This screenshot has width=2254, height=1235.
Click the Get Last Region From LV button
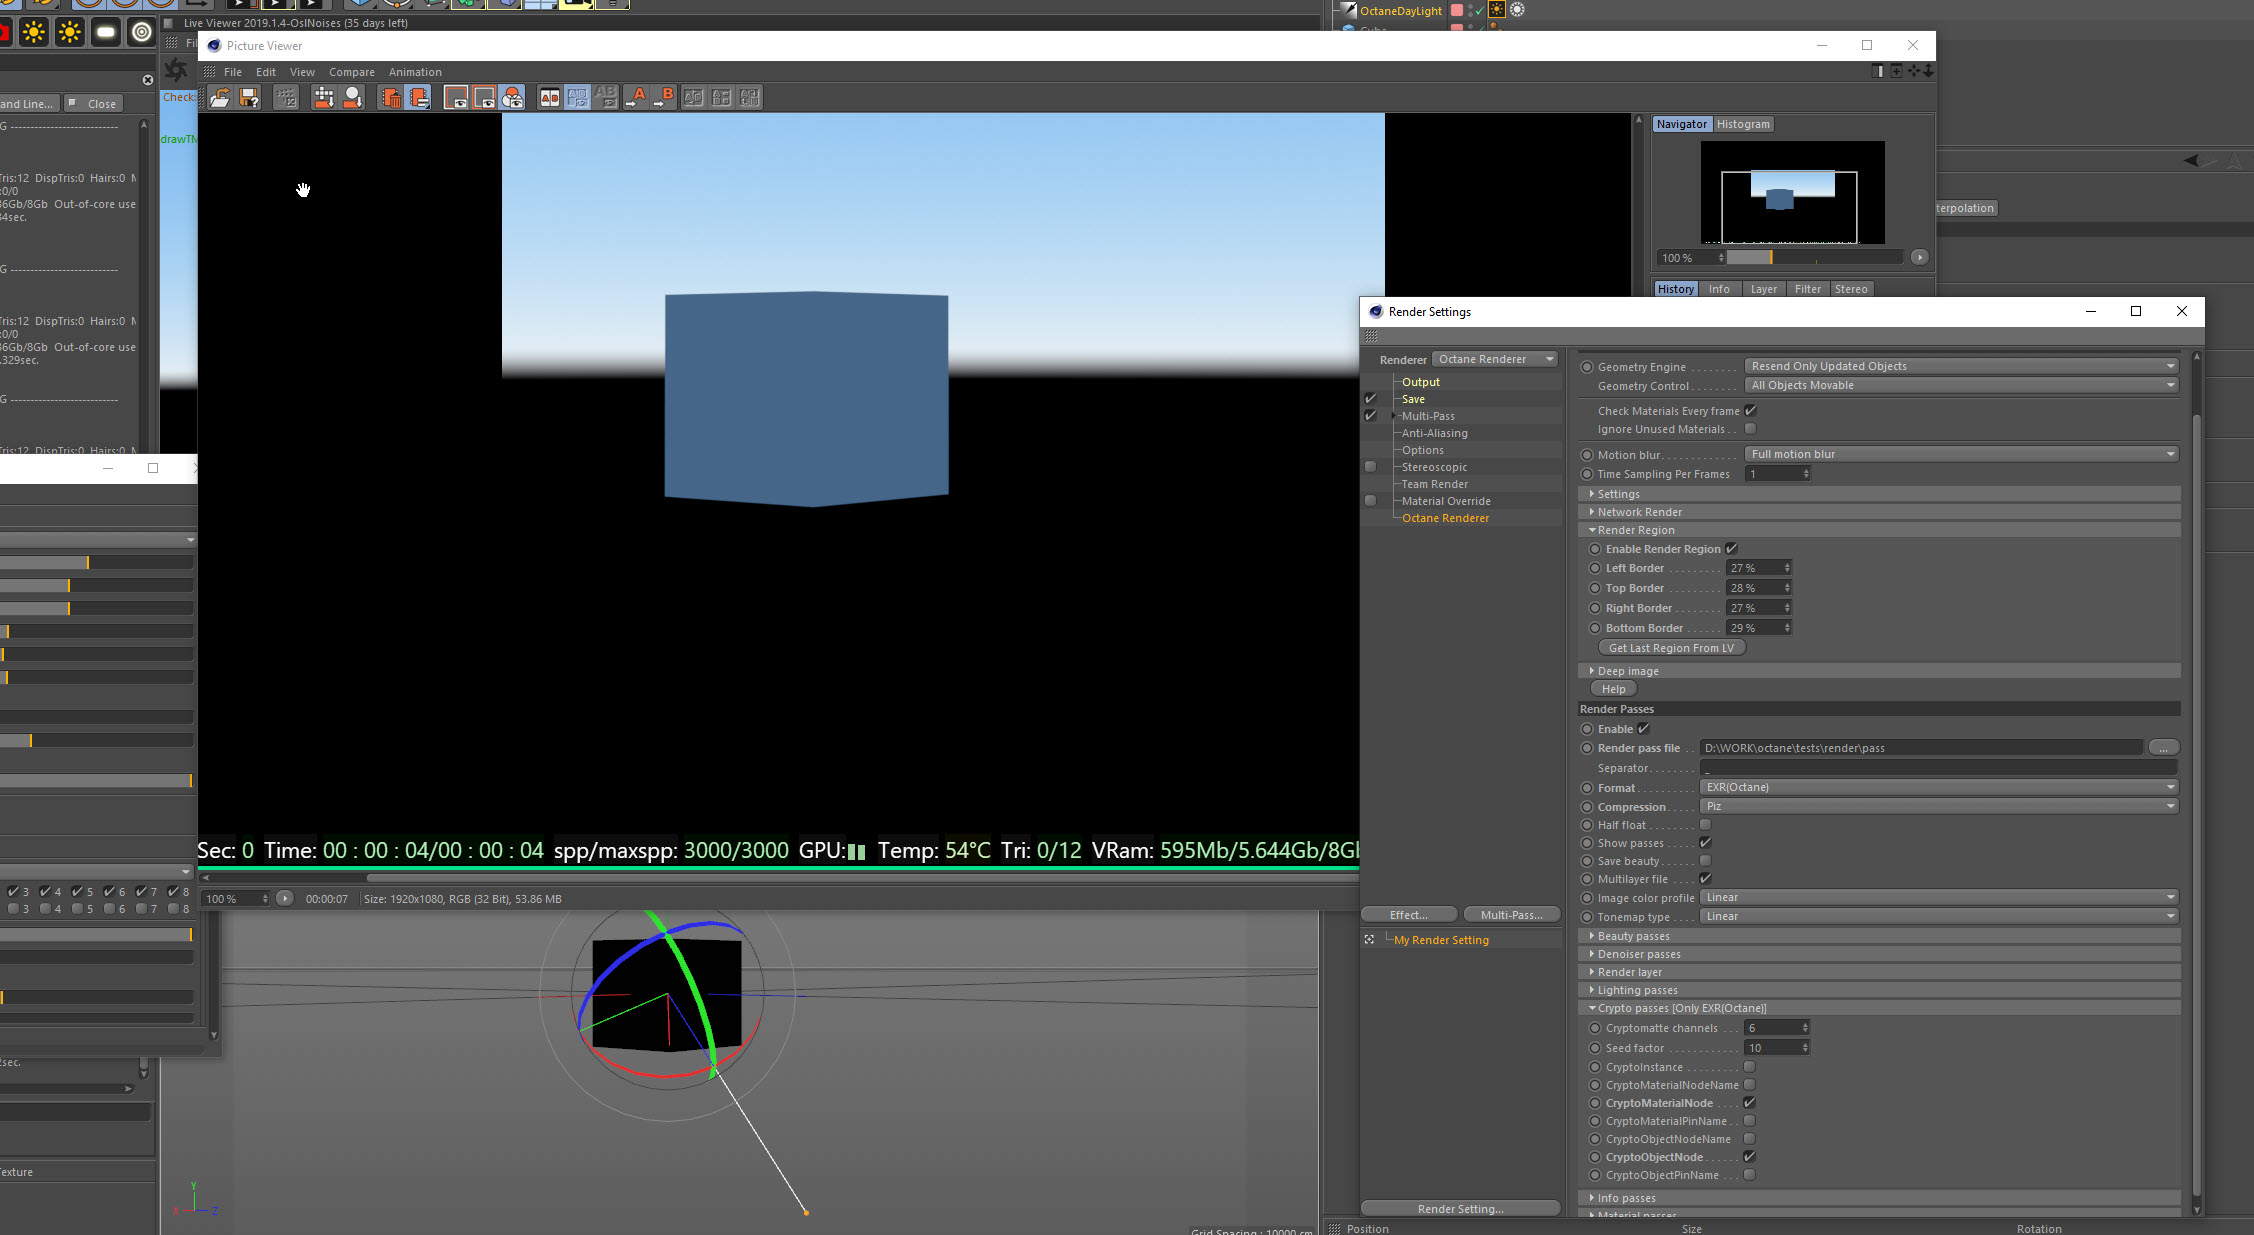point(1670,648)
